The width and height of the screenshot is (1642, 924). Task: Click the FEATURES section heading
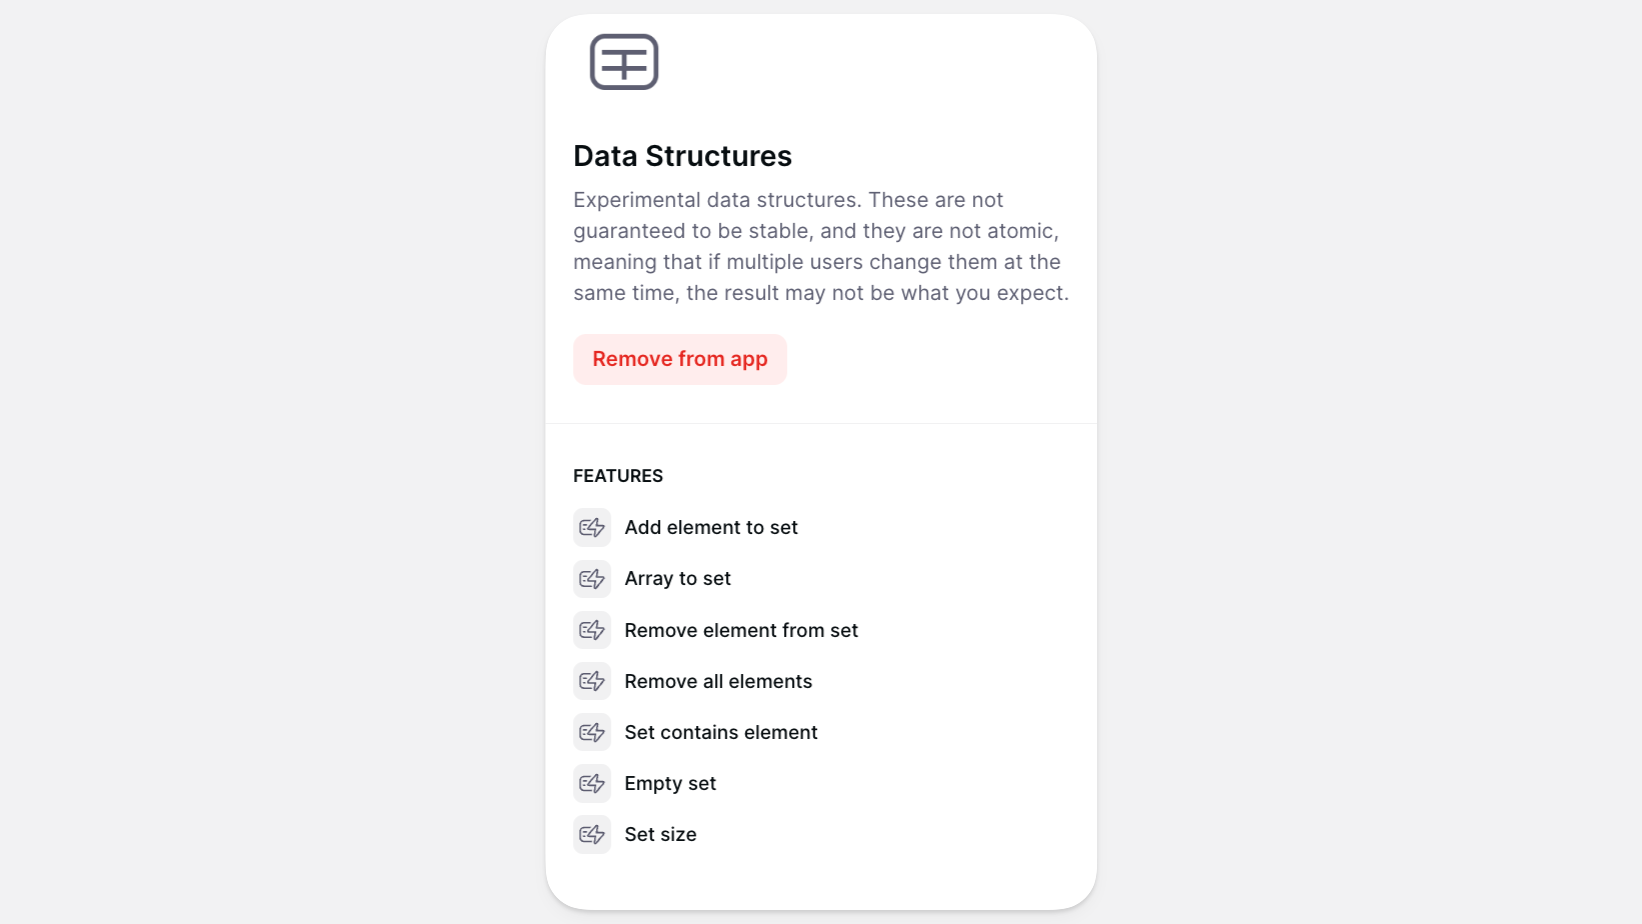[618, 476]
